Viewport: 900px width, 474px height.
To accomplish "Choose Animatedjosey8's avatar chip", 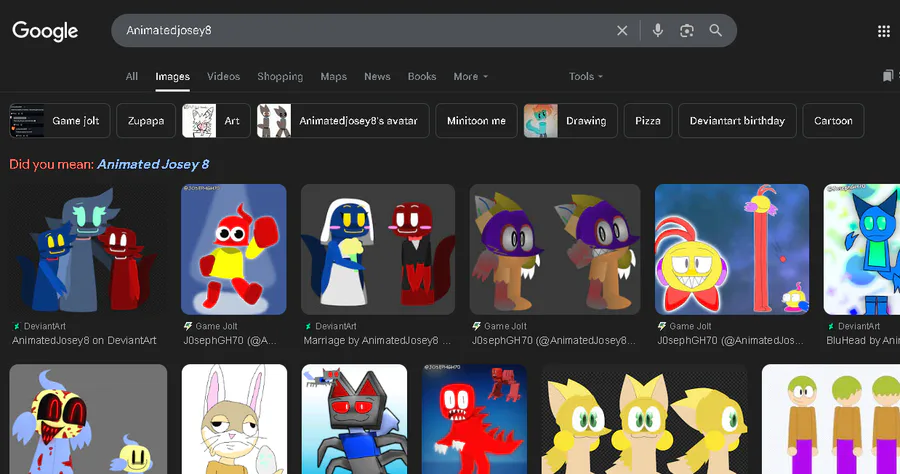I will coord(343,121).
